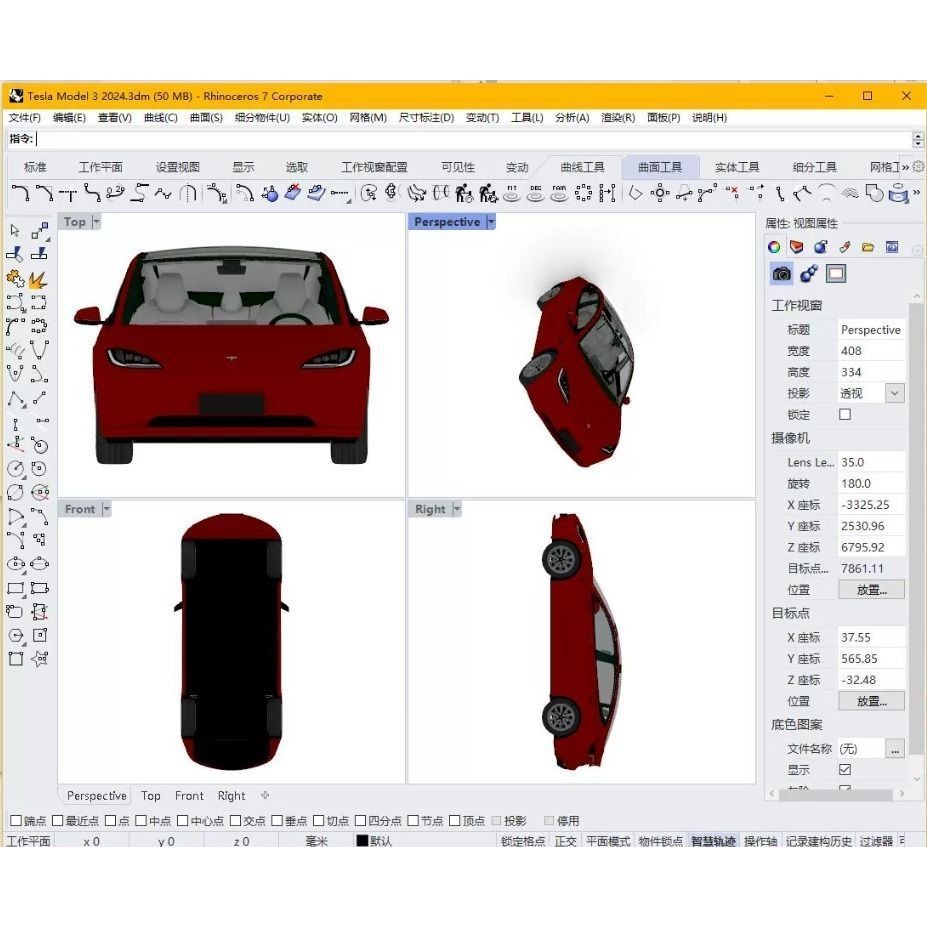Click the Rebuild curve FIT icon
The image size is (927, 927).
tap(512, 193)
